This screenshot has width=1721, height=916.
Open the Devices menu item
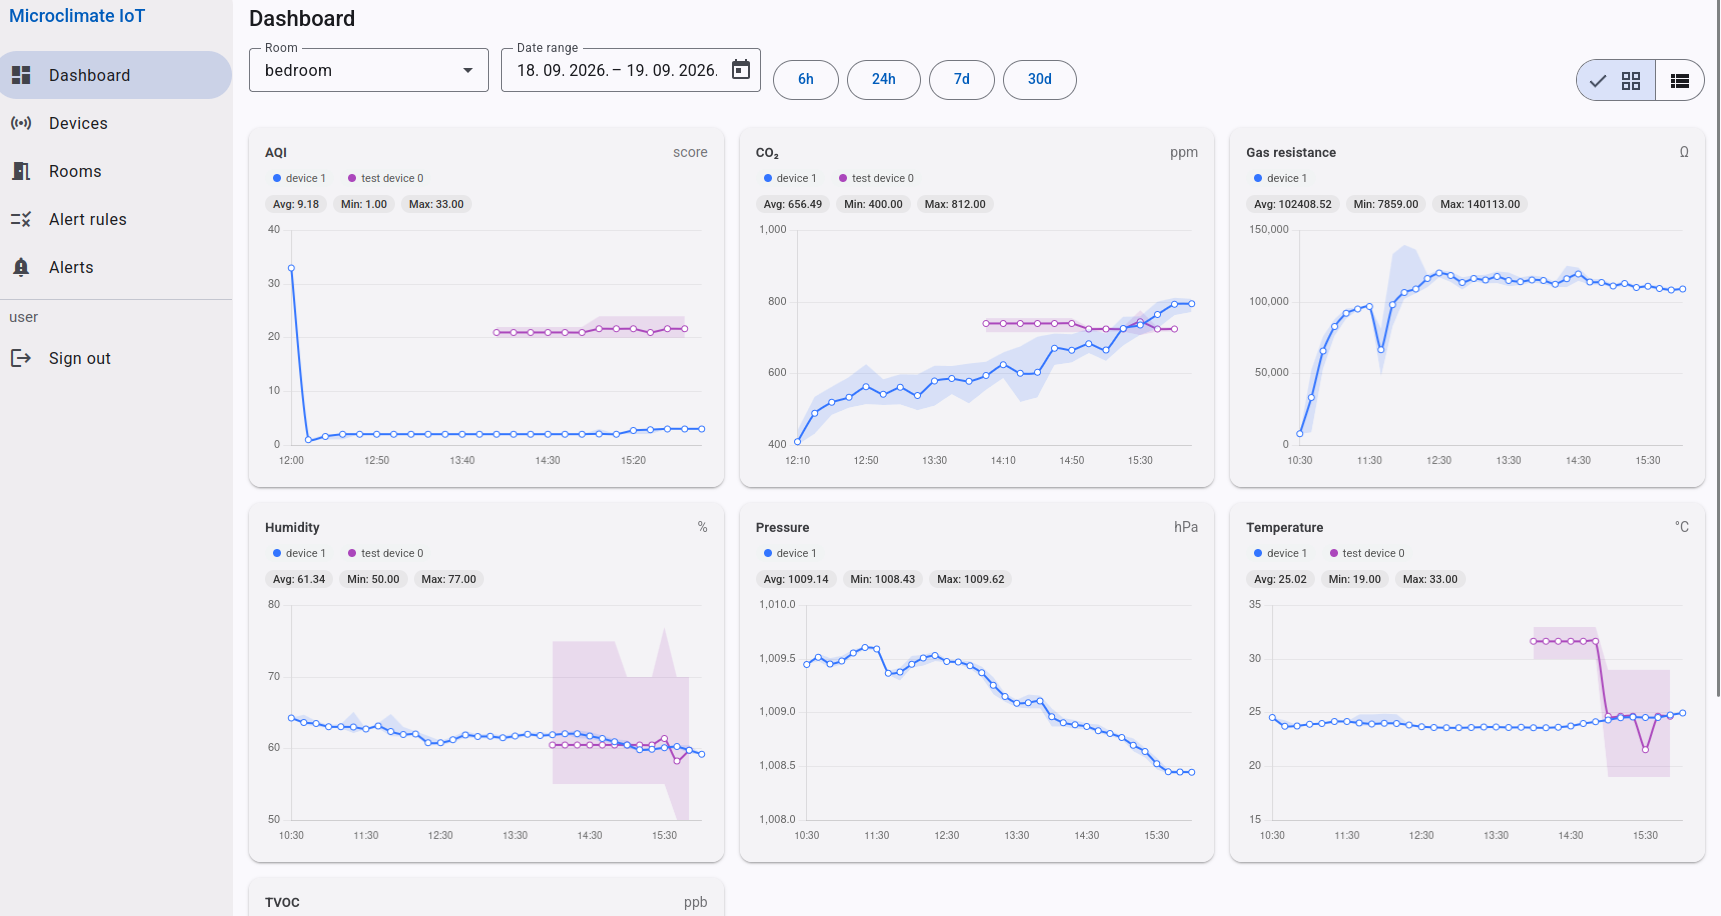click(116, 123)
